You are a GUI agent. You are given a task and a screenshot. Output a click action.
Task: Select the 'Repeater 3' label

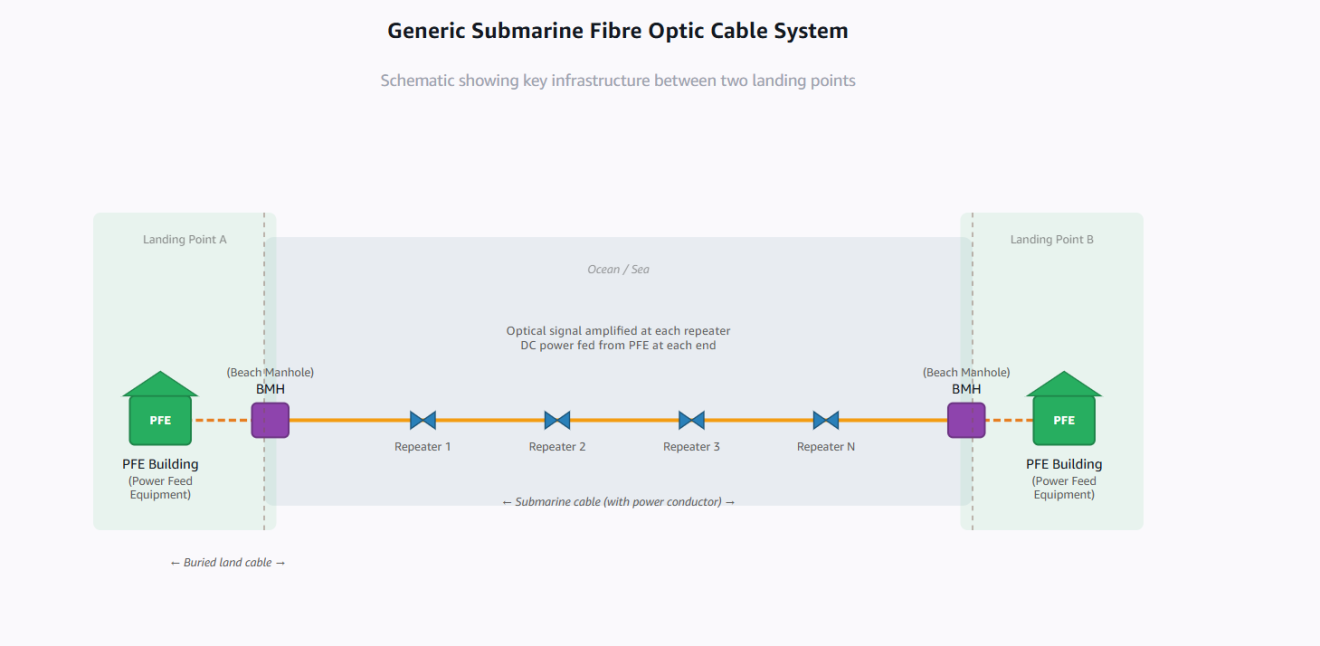click(x=691, y=447)
